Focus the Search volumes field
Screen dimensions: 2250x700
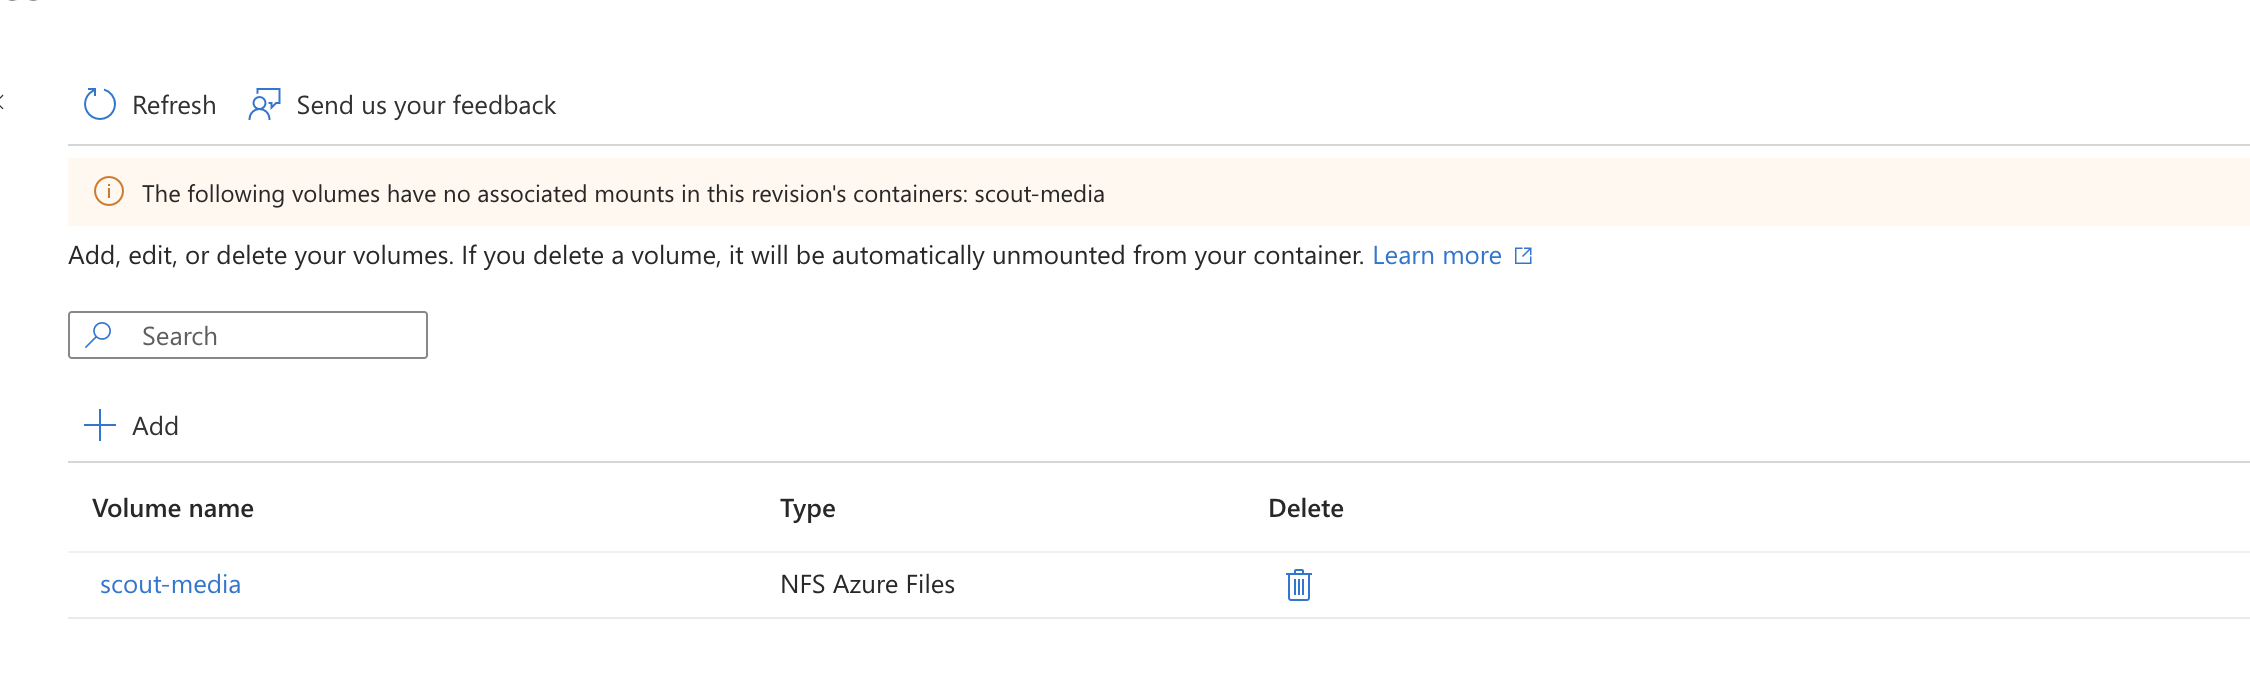[250, 335]
